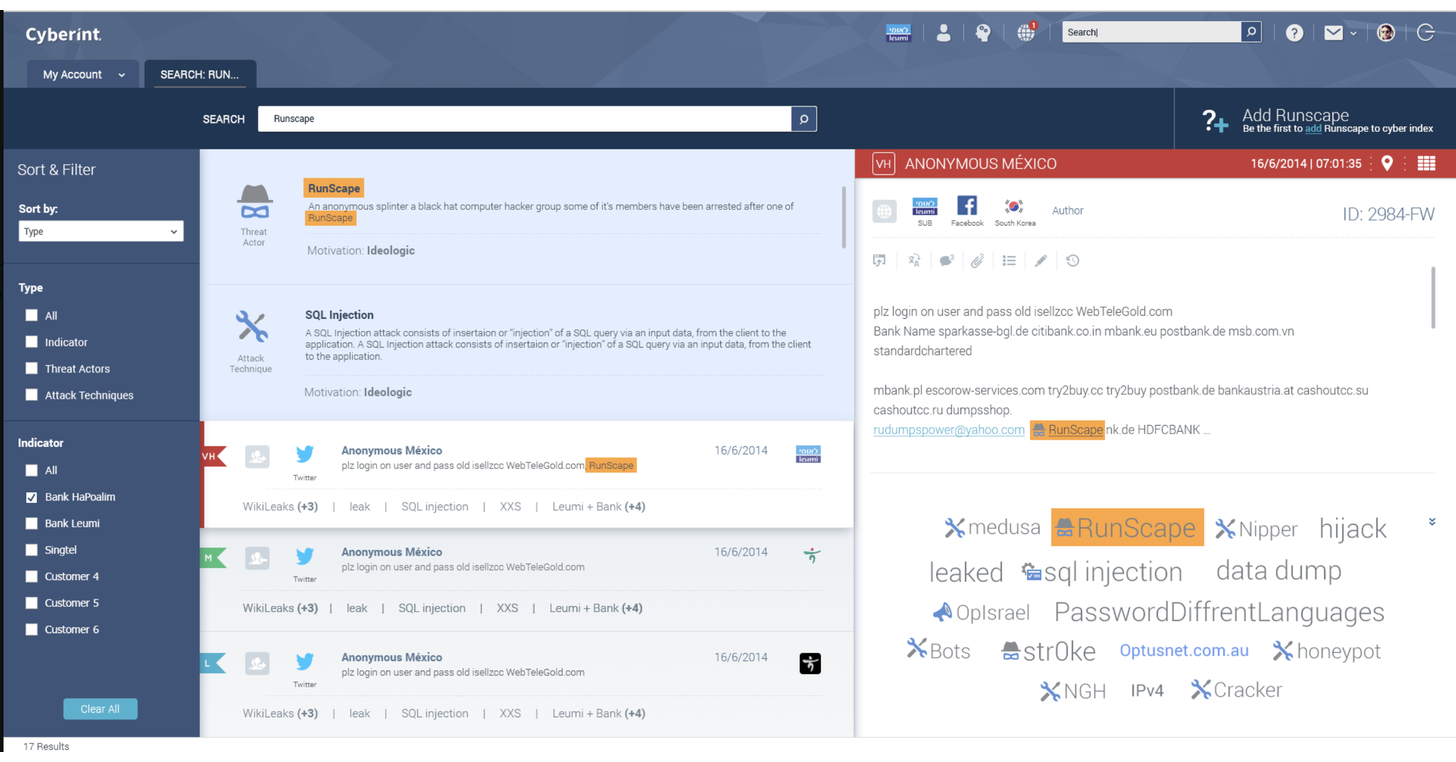Click the OpIsrael tag
This screenshot has width=1456, height=762.
[x=981, y=612]
